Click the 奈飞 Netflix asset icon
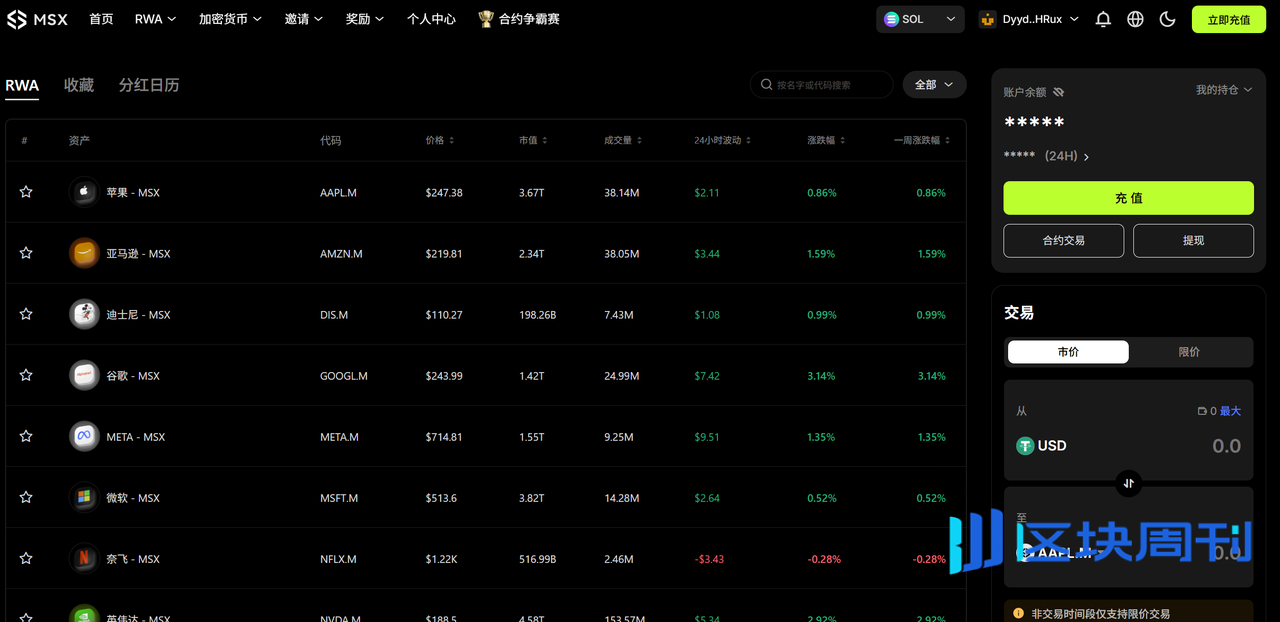Screen dimensions: 1280x622 click(x=84, y=559)
